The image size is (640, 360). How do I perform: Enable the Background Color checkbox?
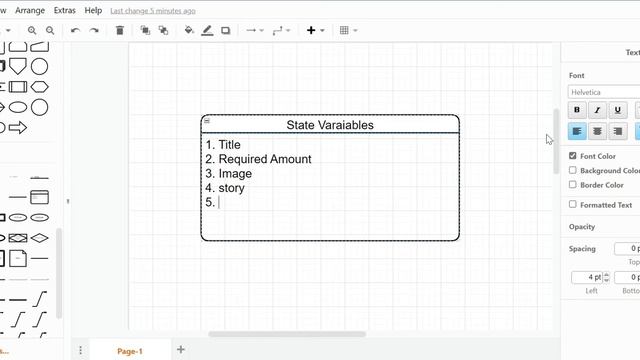[573, 170]
